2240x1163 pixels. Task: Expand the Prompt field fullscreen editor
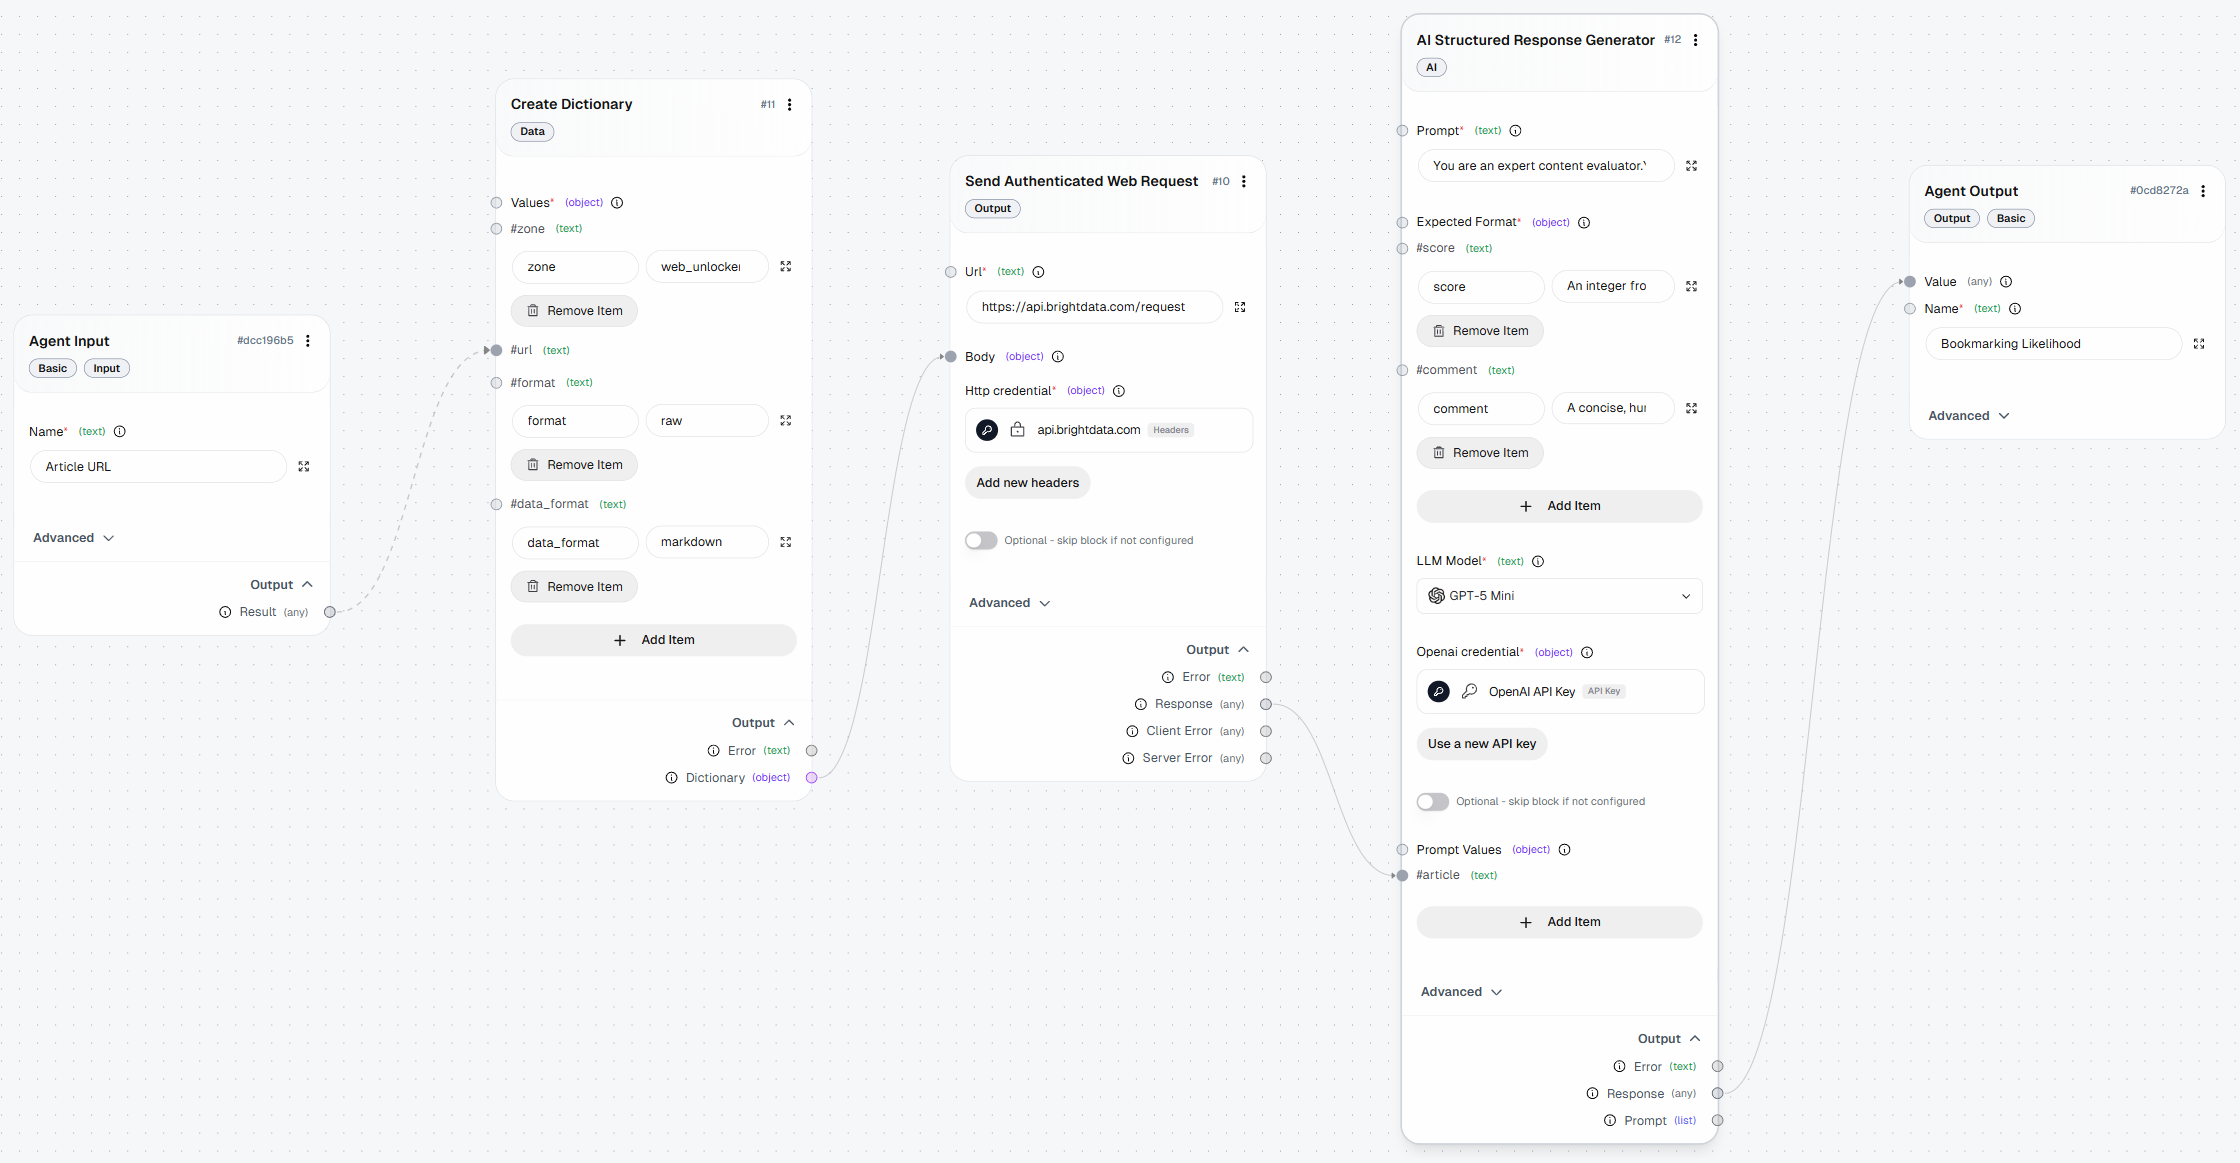click(1691, 166)
